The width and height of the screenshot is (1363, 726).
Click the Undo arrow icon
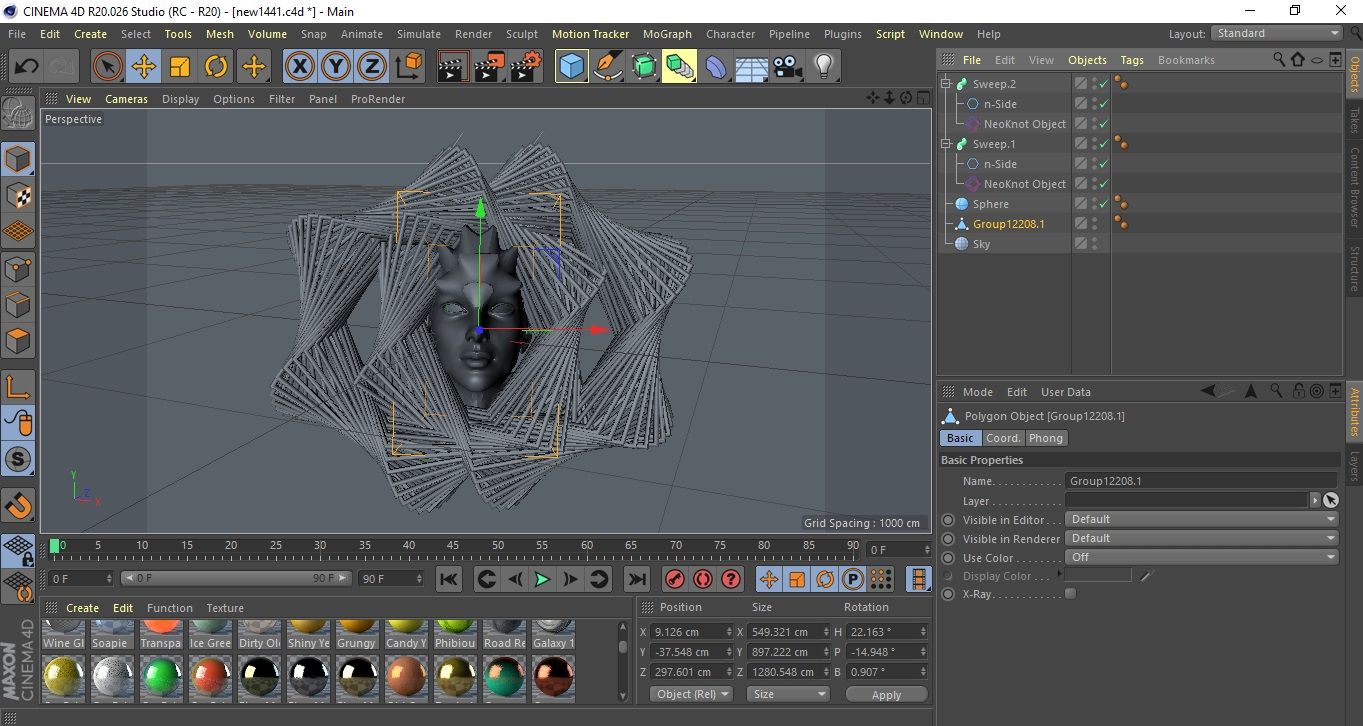coord(27,67)
